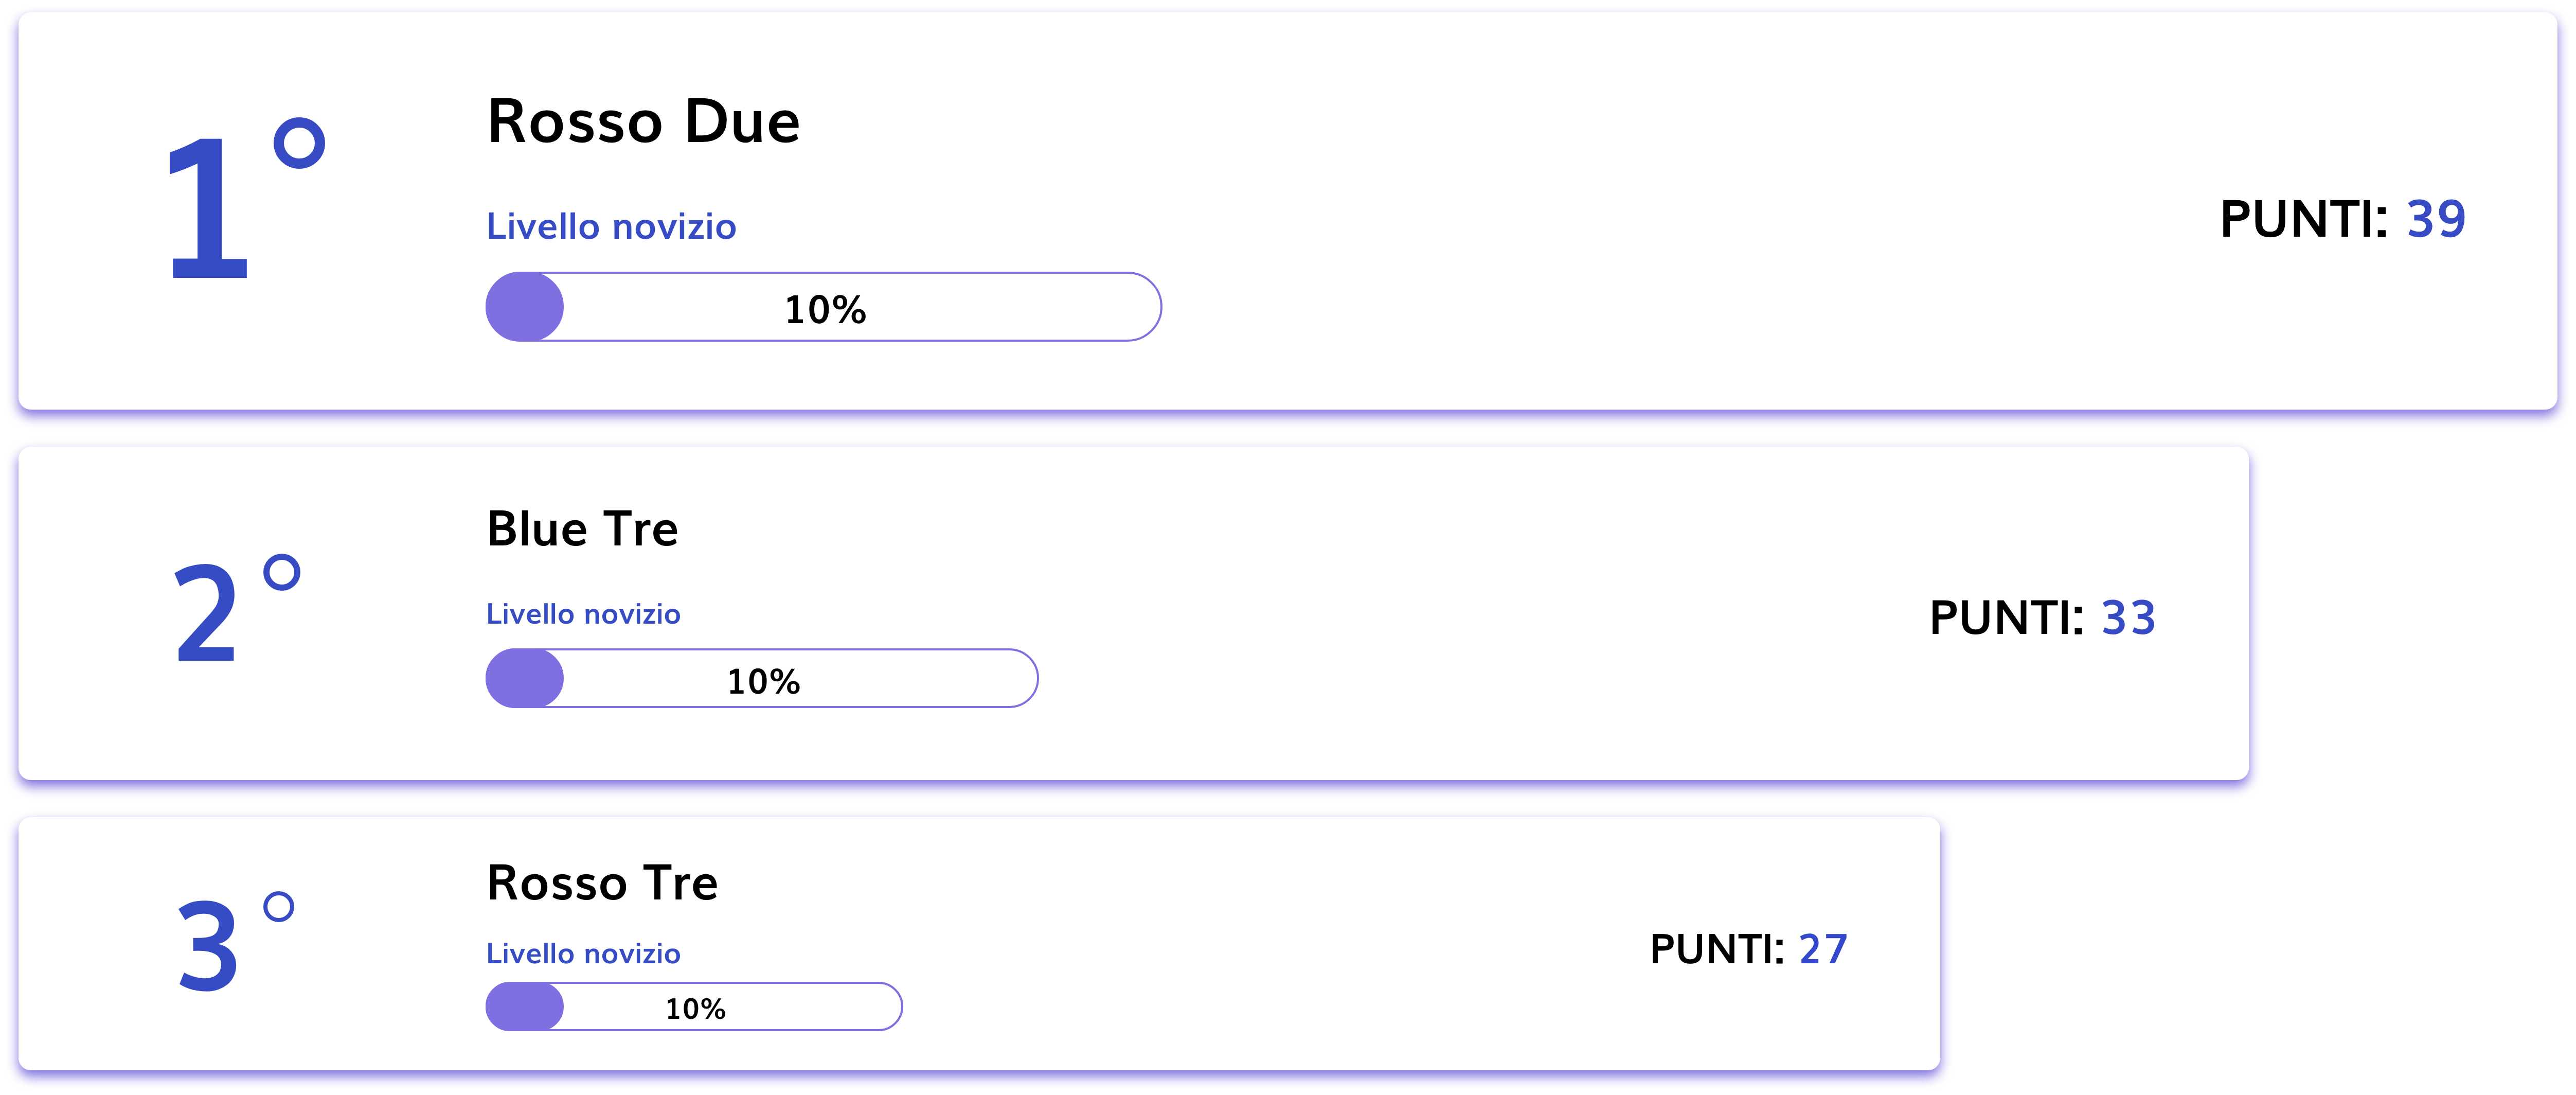The height and width of the screenshot is (1095, 2576).
Task: Open the Rosso Tre team name
Action: pos(602,883)
